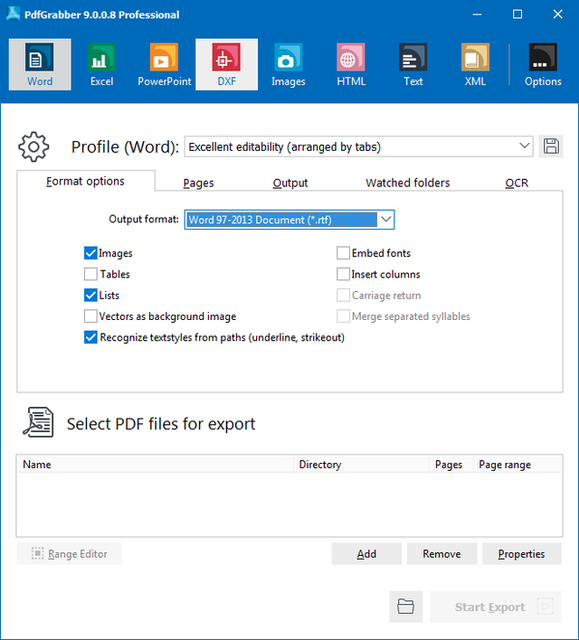Screen dimensions: 579x640
Task: Select the Images export icon
Action: coord(288,64)
